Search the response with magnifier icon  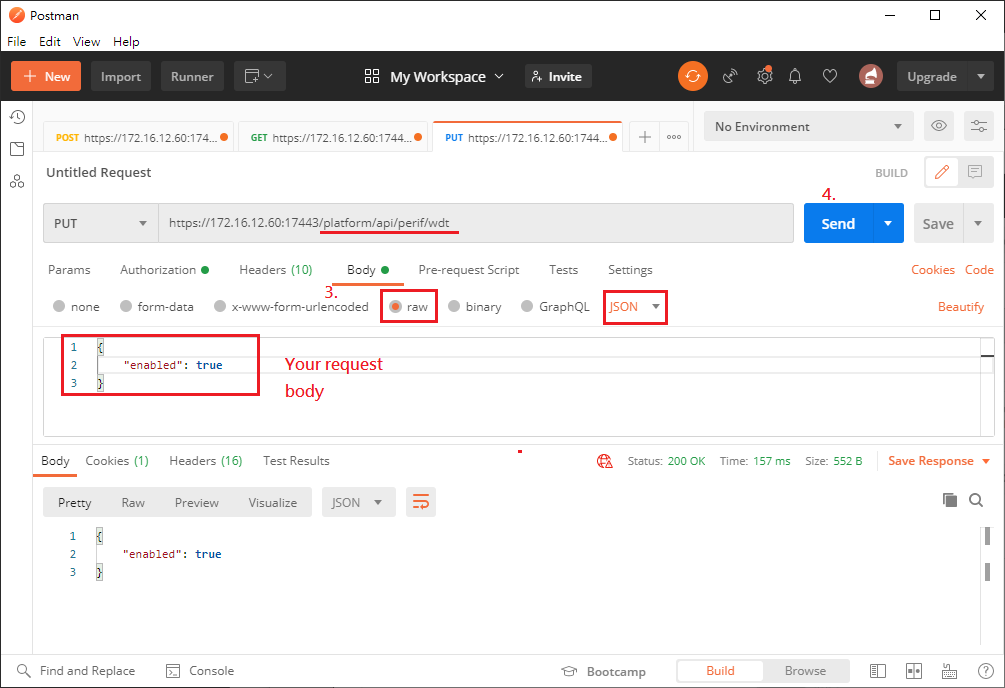click(976, 500)
